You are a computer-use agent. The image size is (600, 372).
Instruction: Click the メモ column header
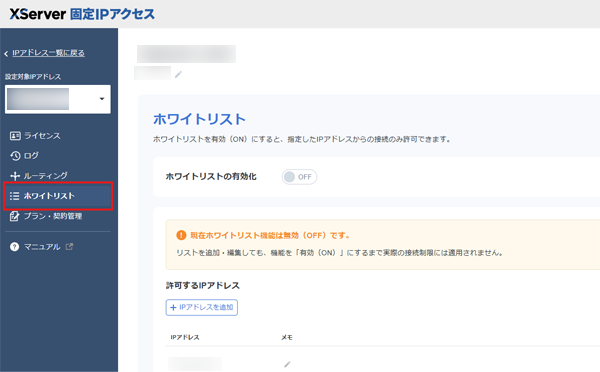(x=287, y=337)
